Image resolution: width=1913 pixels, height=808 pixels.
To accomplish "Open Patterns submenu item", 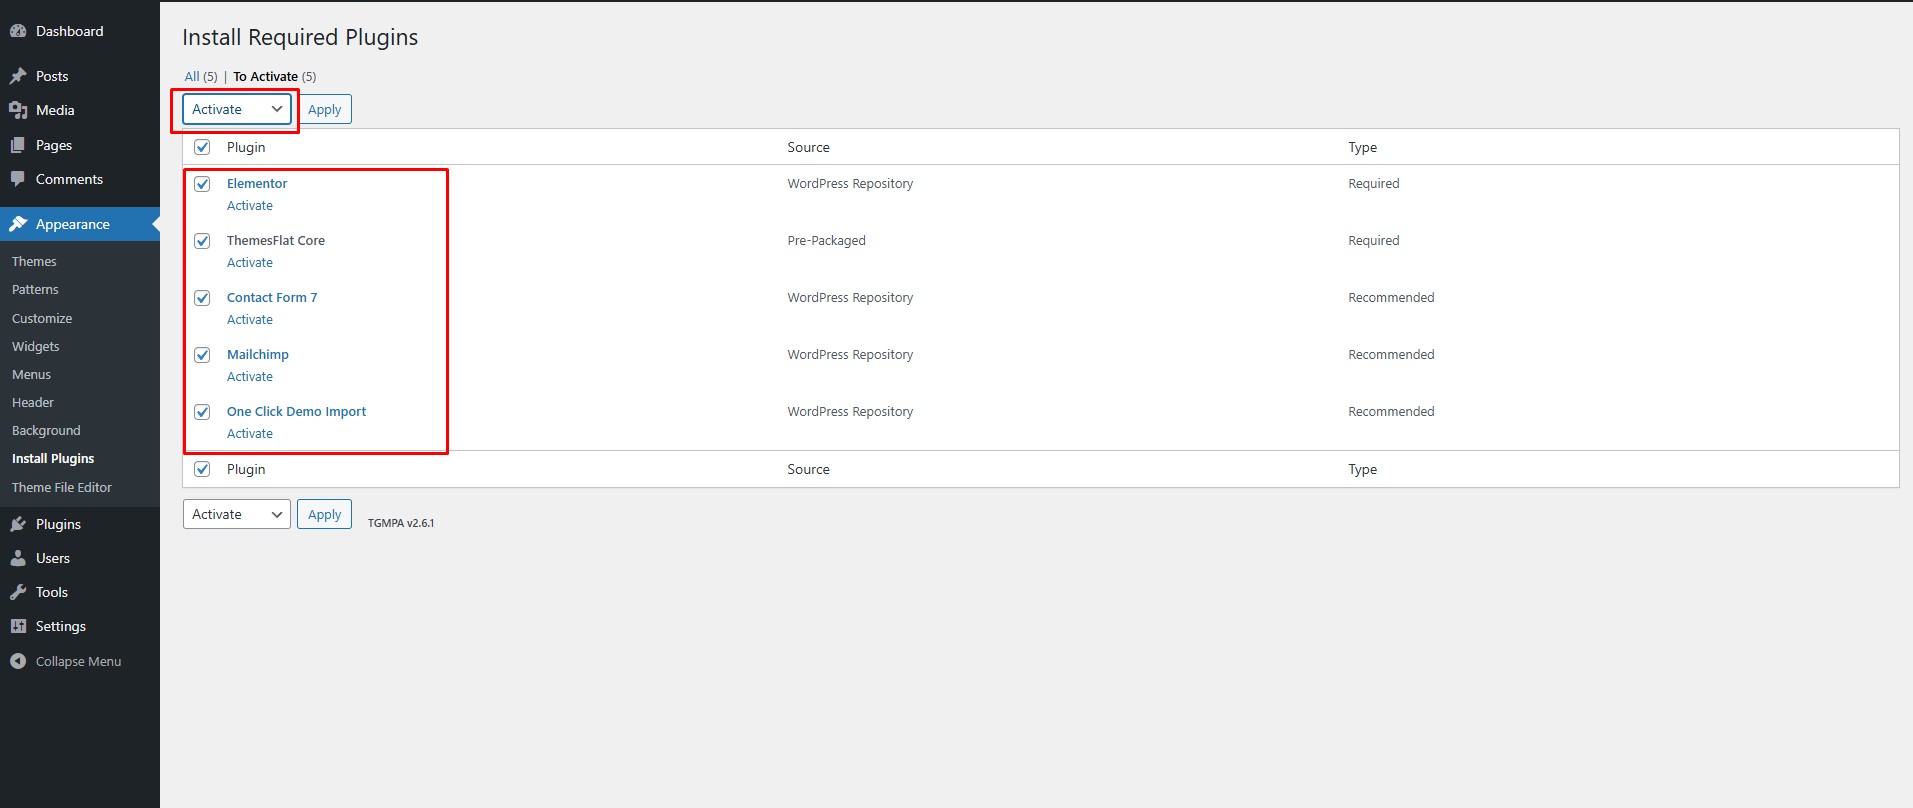I will click(x=35, y=289).
